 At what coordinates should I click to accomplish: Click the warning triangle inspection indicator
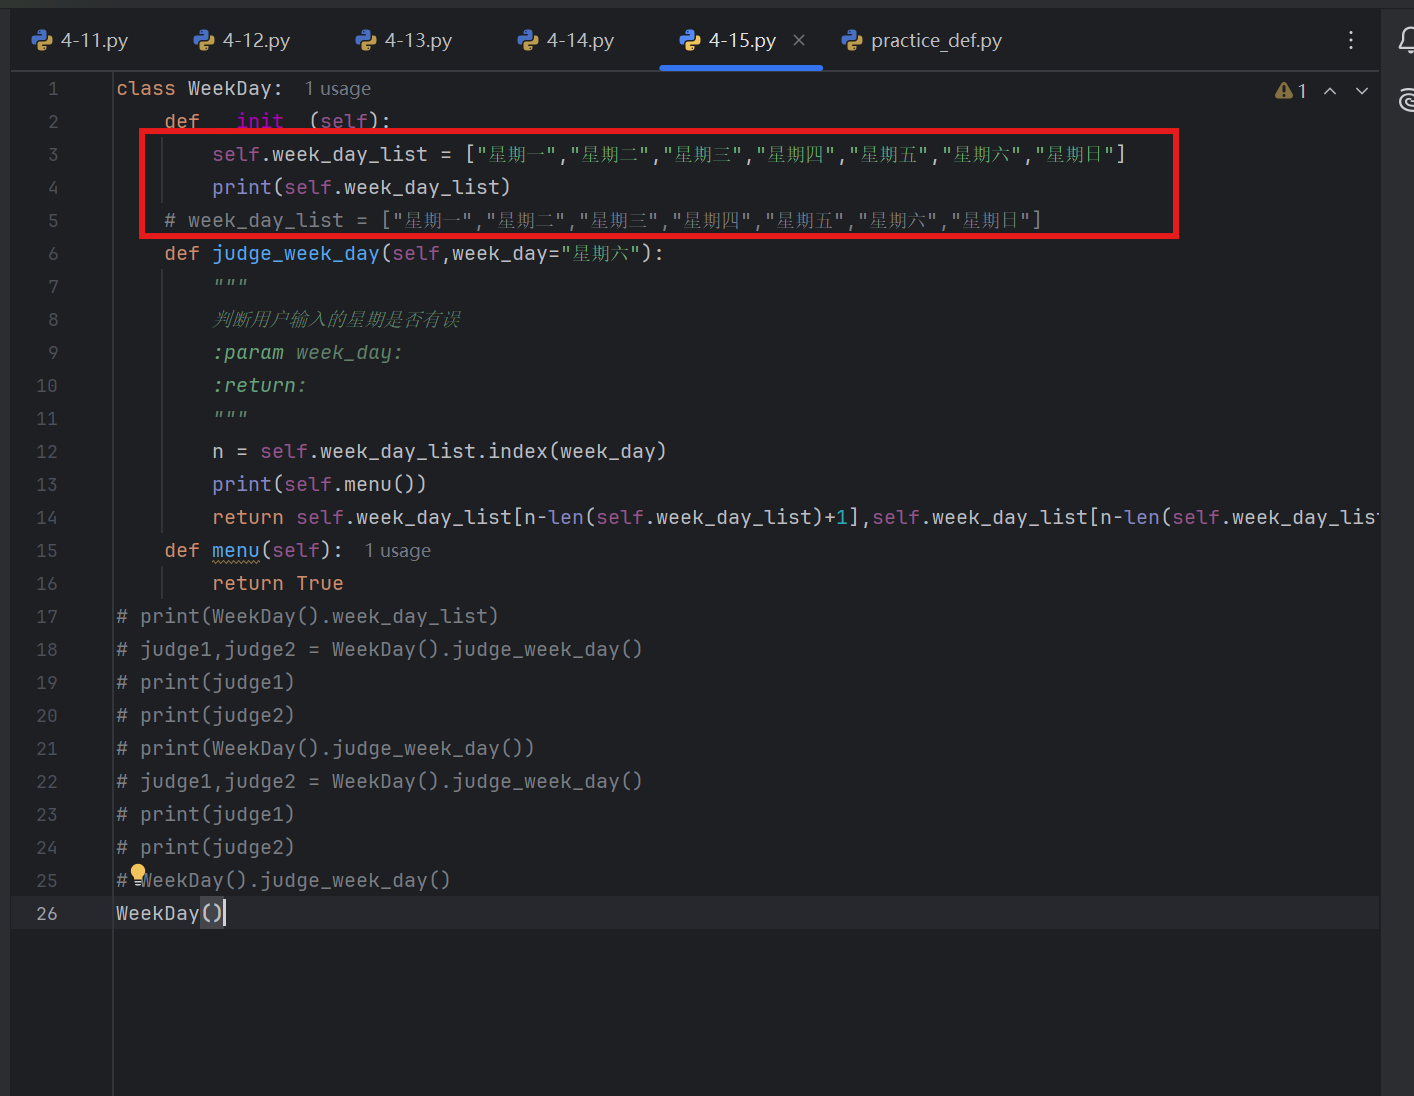(1284, 91)
